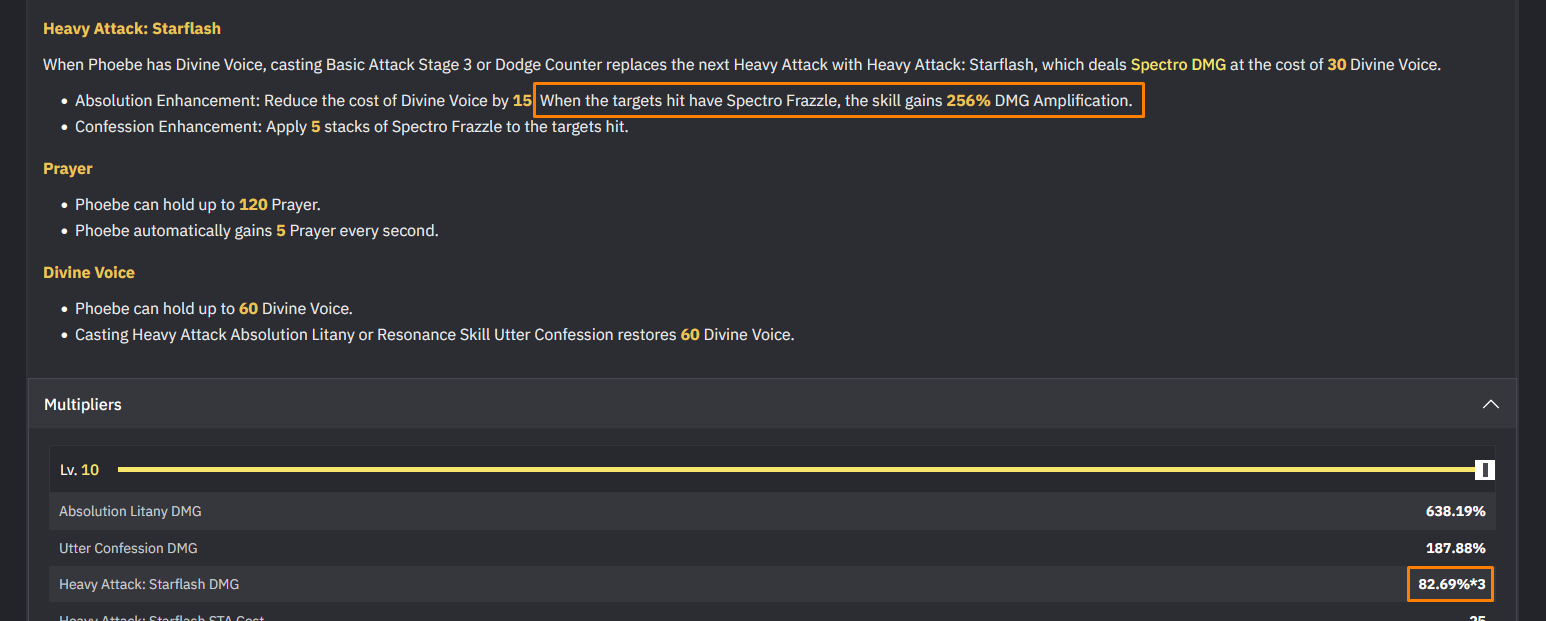Viewport: 1546px width, 621px height.
Task: Click the middle of the yellow level slider track
Action: click(x=798, y=469)
